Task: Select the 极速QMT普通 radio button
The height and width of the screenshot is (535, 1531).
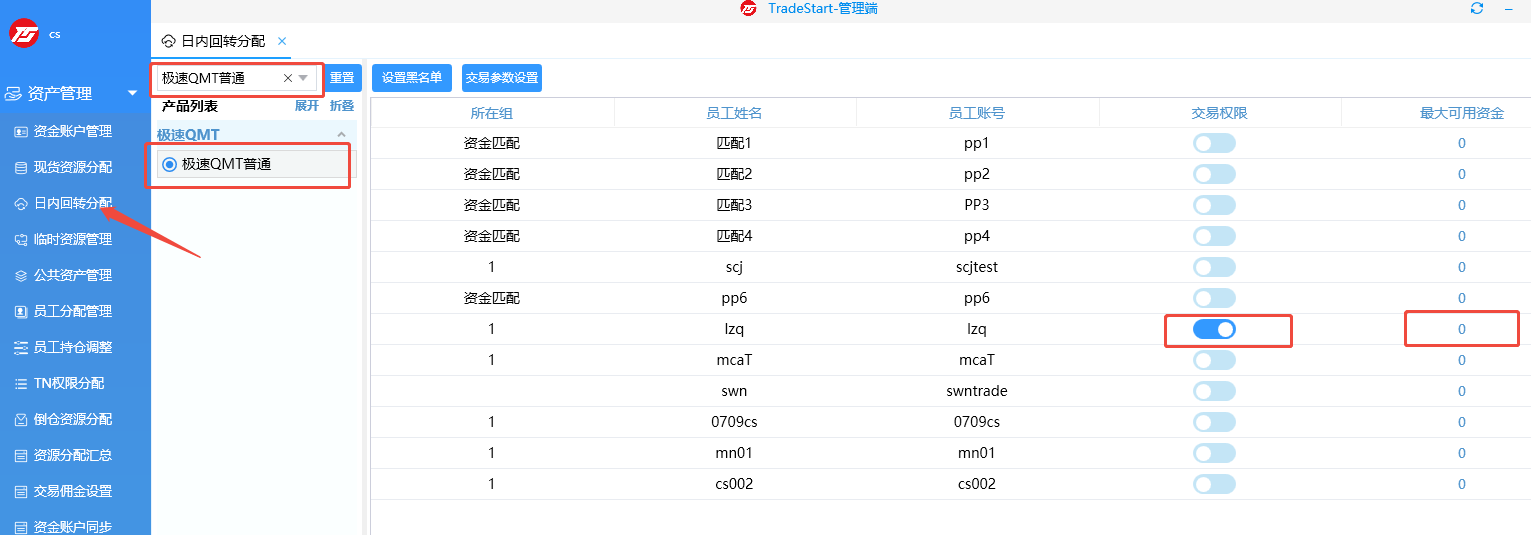Action: (169, 164)
